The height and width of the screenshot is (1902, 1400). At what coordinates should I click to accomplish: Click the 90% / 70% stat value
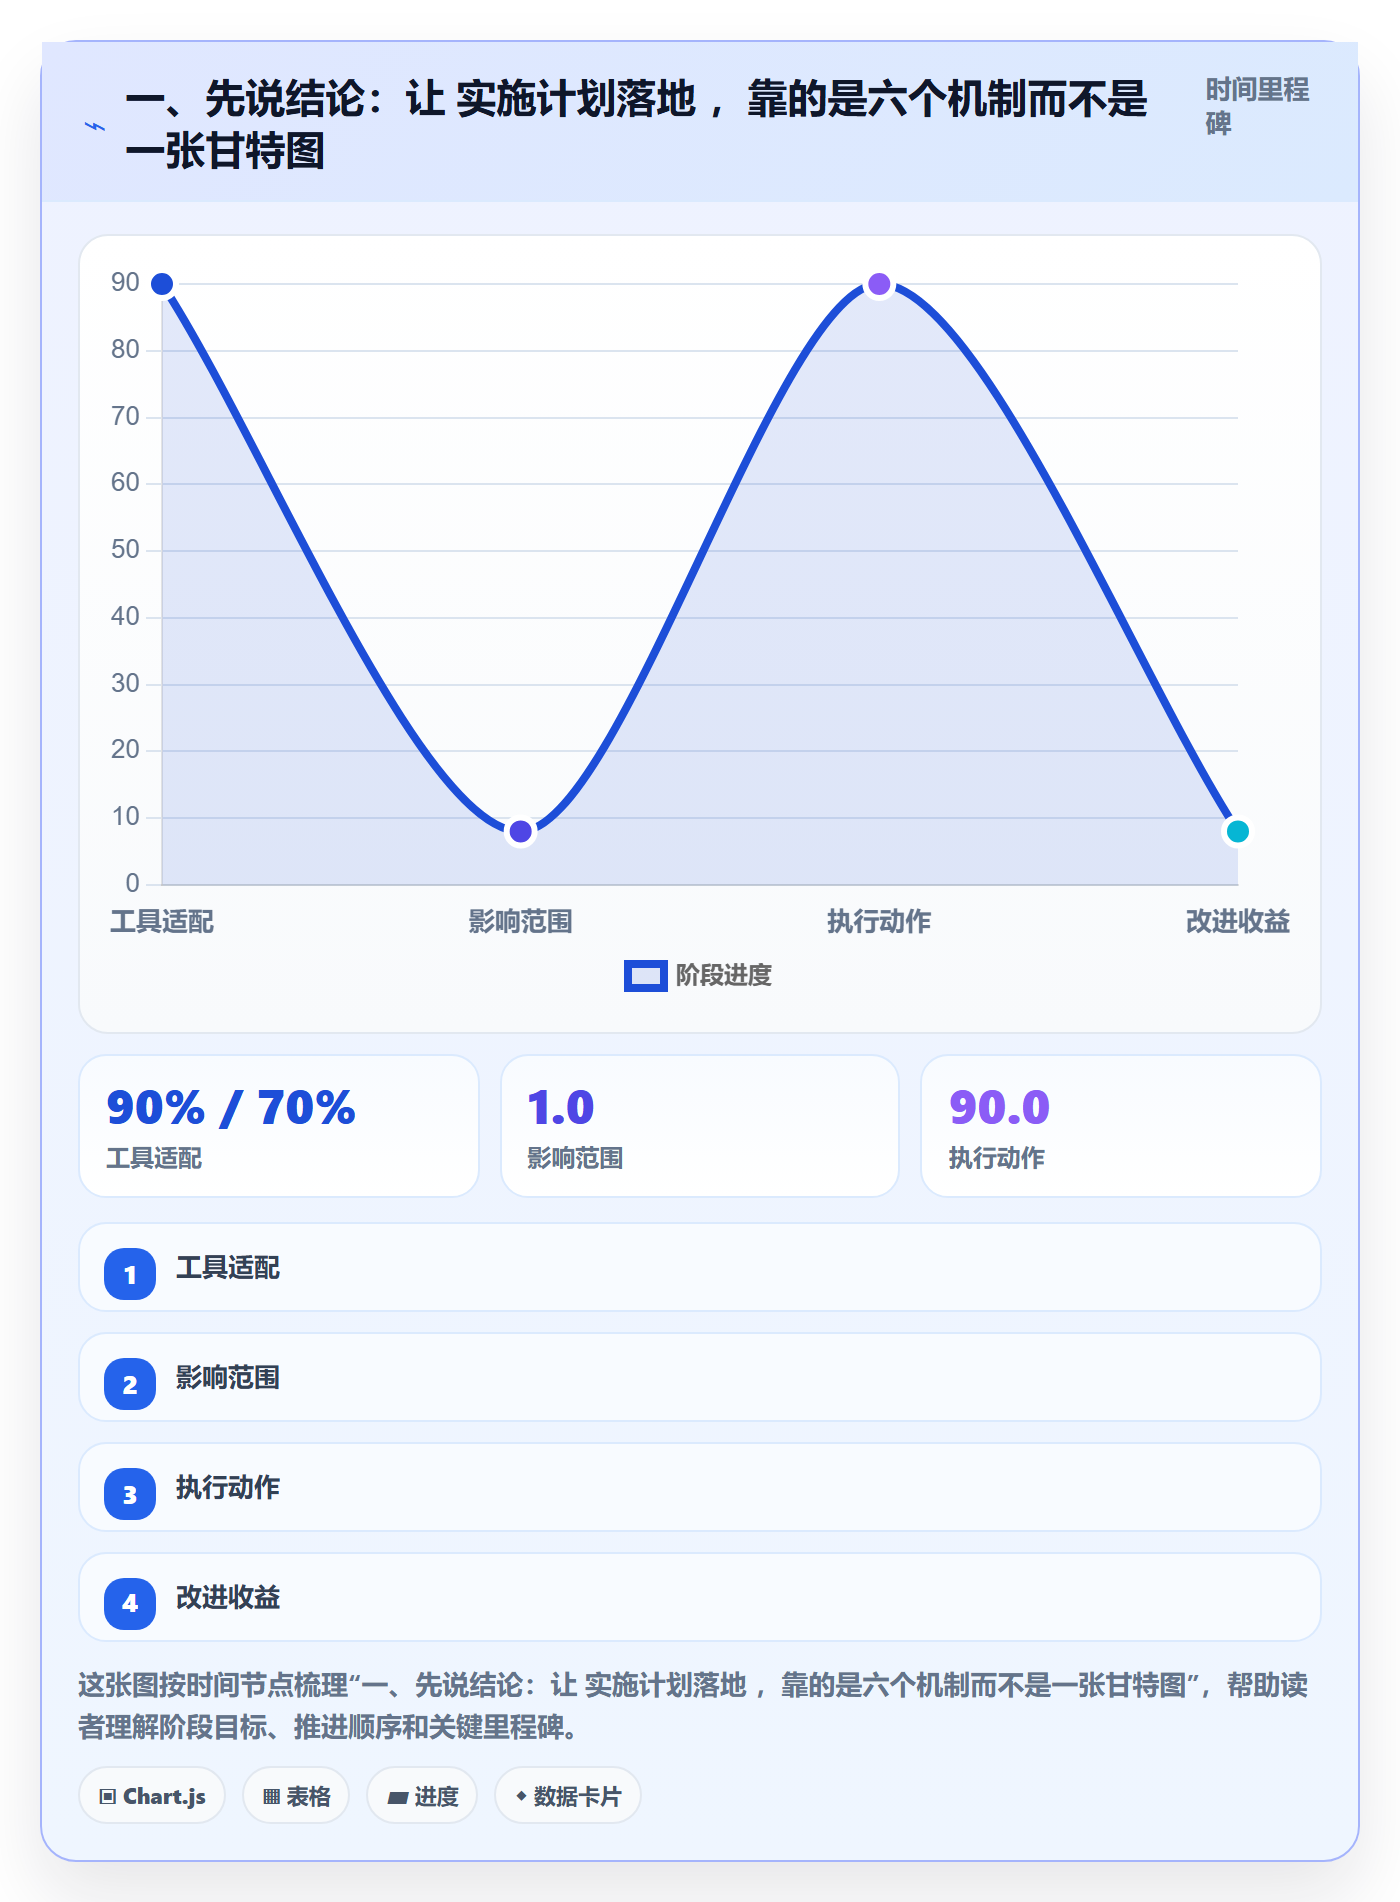(x=231, y=1107)
